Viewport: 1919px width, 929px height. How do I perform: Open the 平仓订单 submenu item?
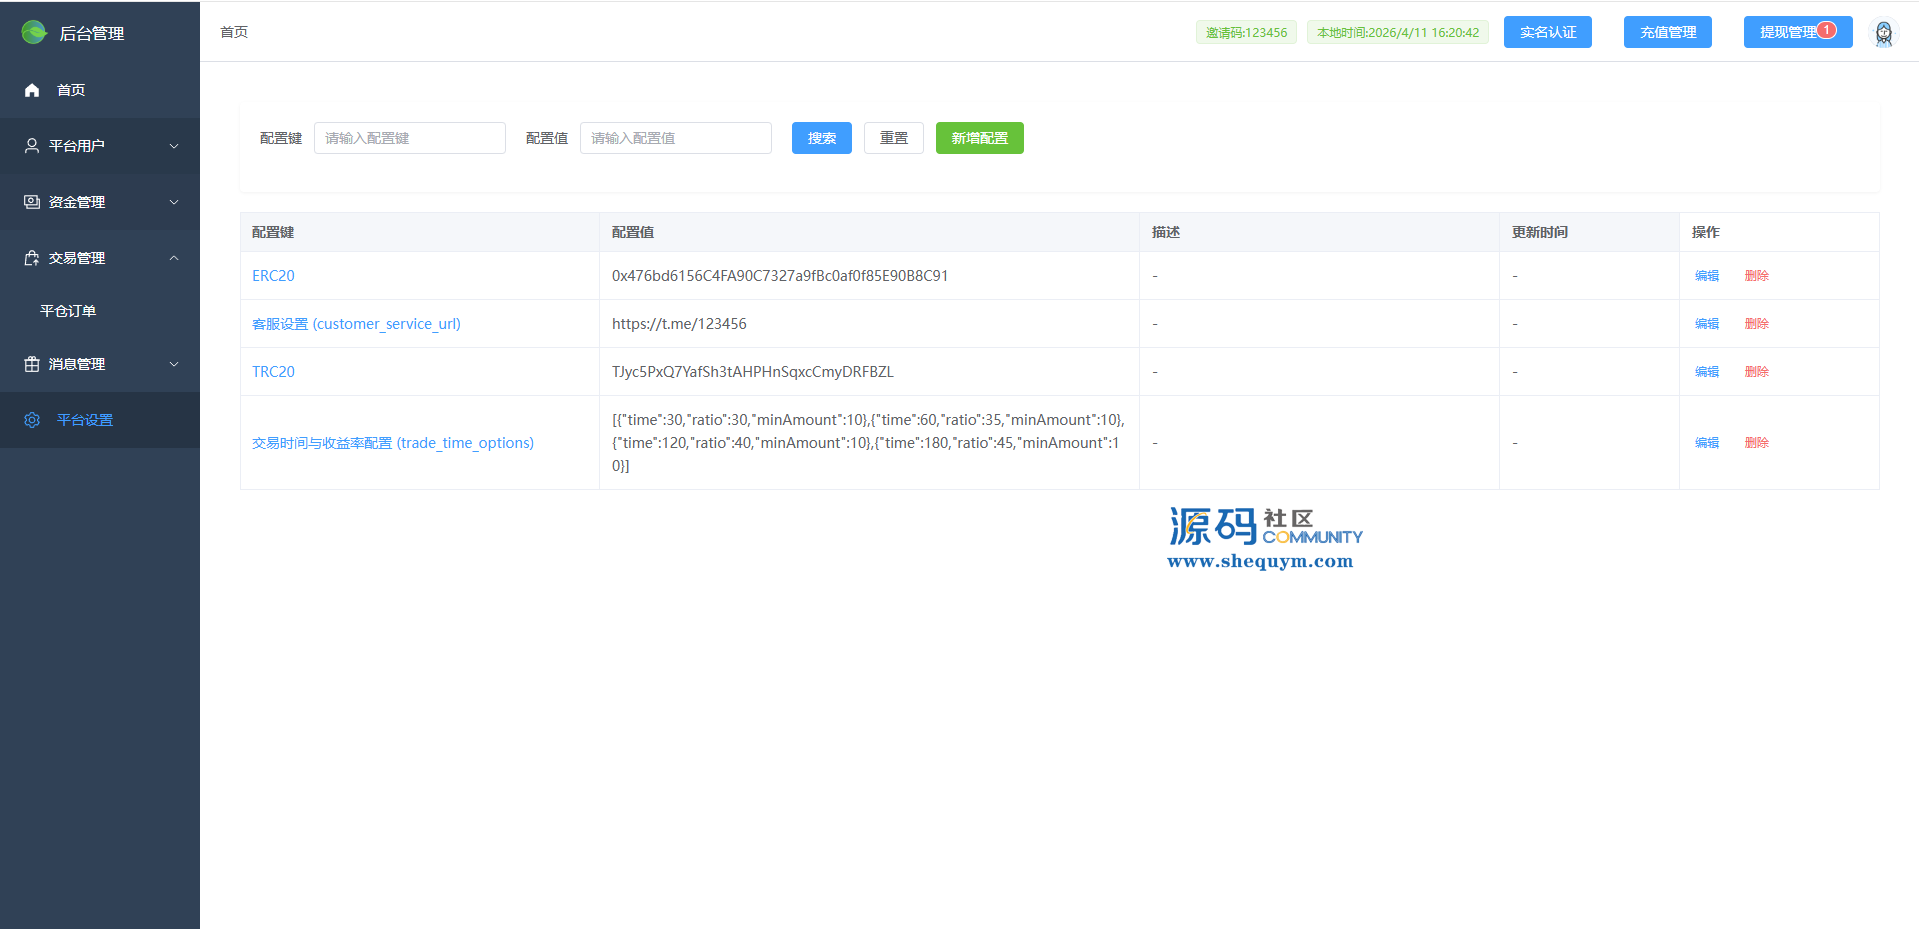pyautogui.click(x=68, y=311)
